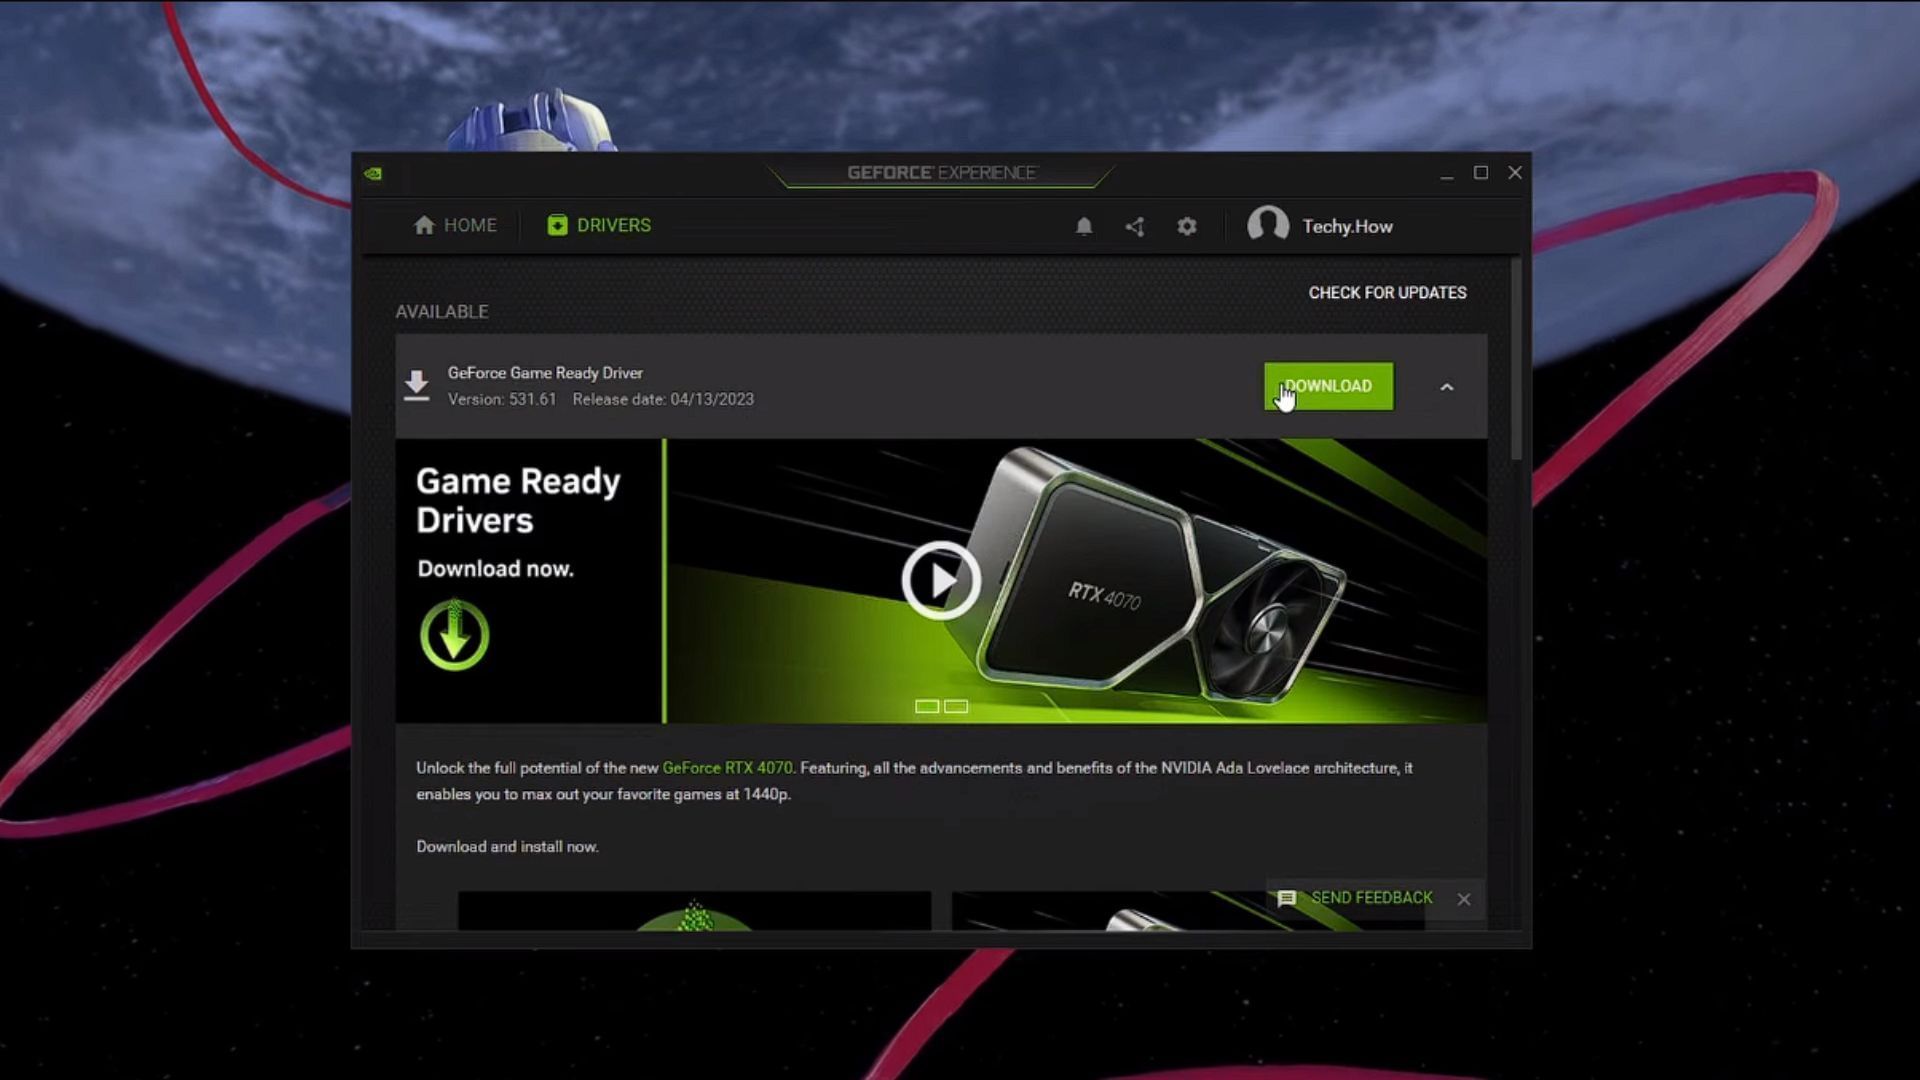Click the 'Version: 531.61' text
This screenshot has width=1920, height=1080.
tap(502, 399)
